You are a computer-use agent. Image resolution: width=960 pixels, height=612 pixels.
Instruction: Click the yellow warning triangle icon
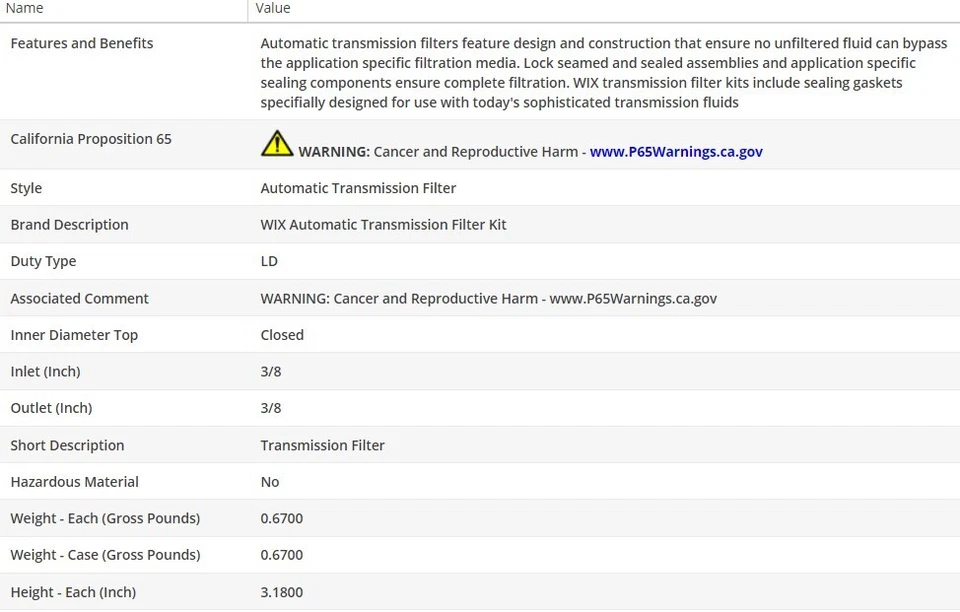277,143
